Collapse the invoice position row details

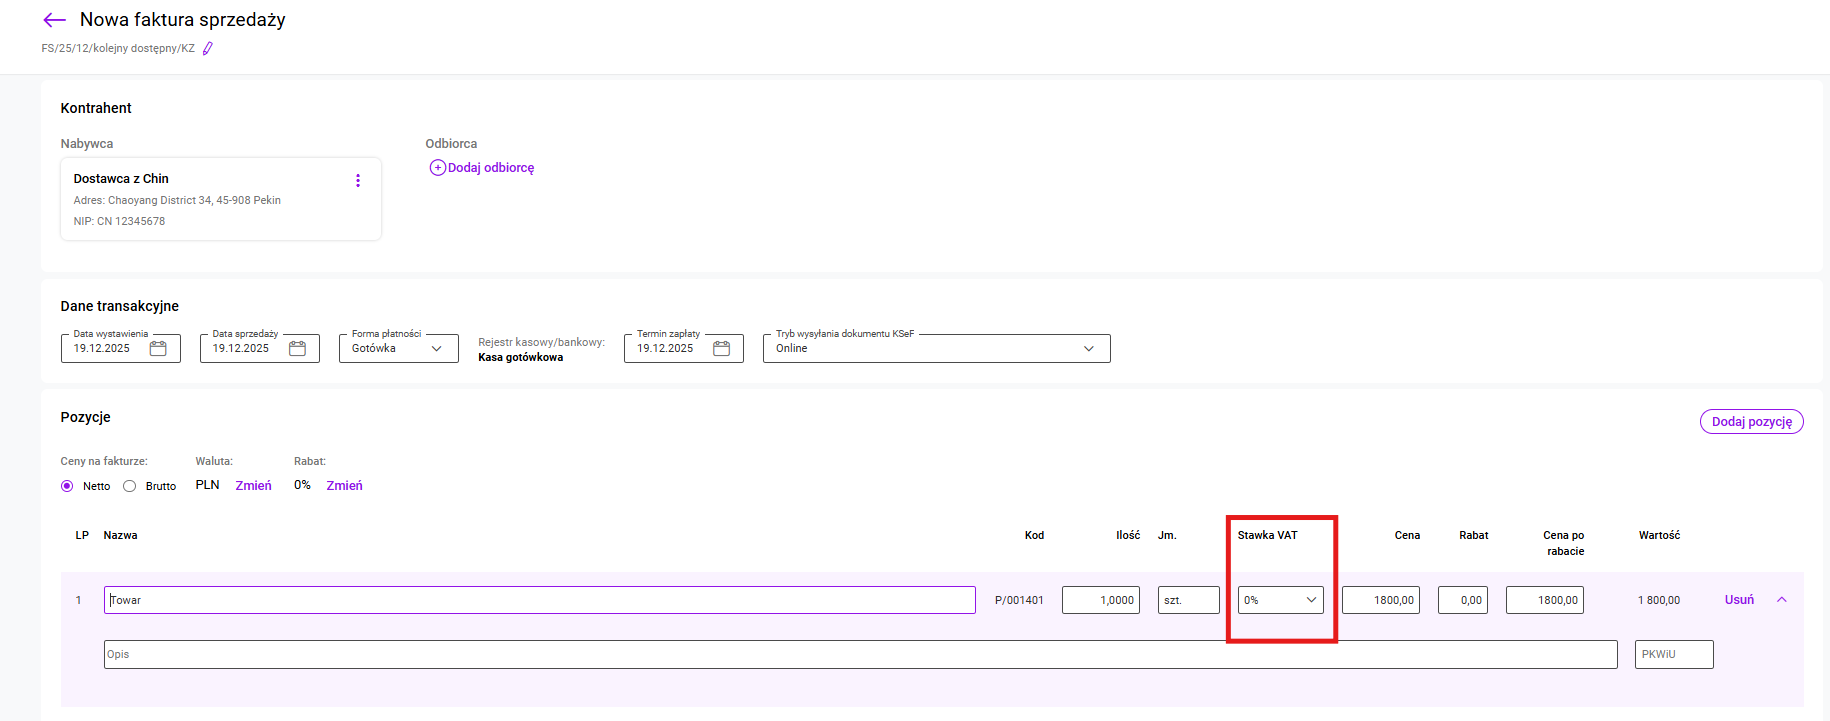click(1781, 600)
